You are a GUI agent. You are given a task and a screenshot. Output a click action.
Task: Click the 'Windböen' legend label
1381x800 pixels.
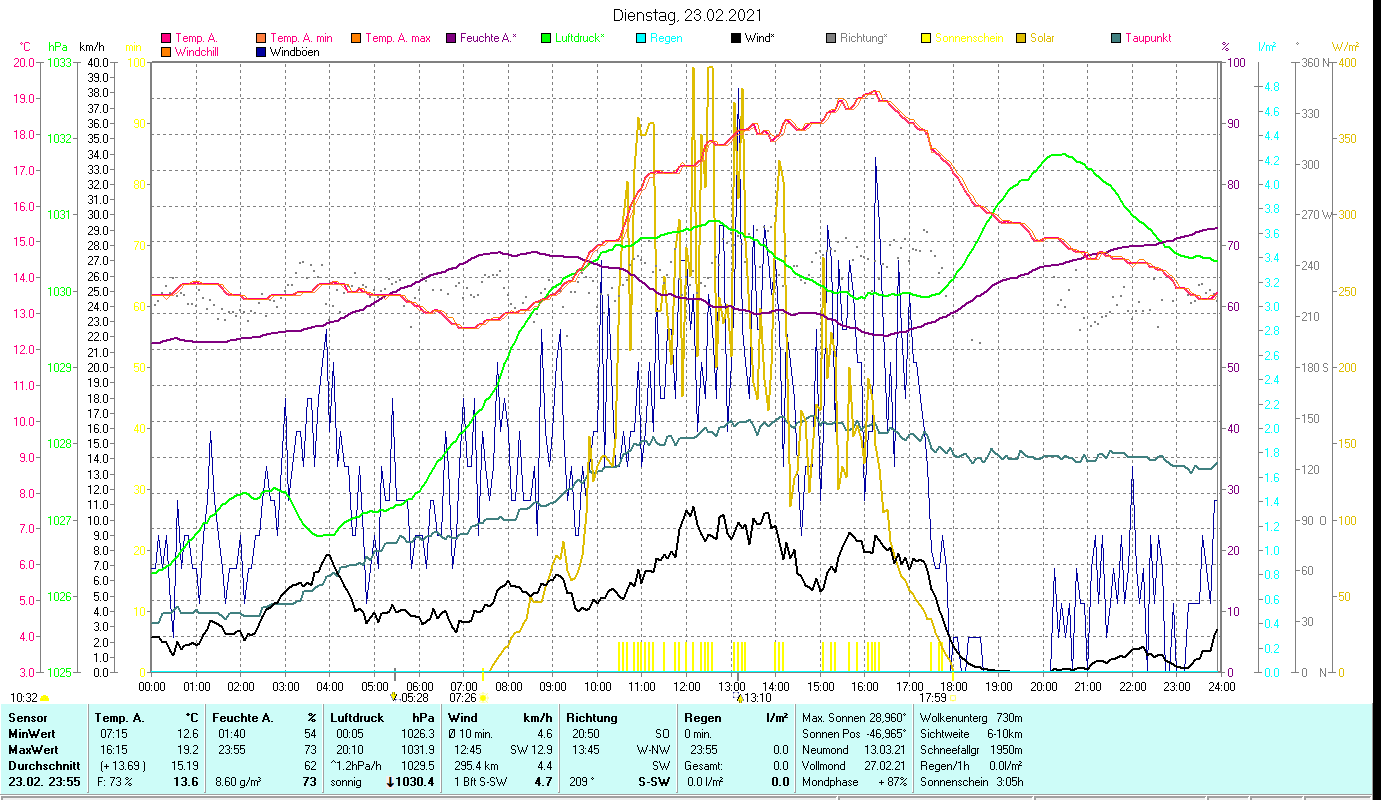(x=295, y=52)
